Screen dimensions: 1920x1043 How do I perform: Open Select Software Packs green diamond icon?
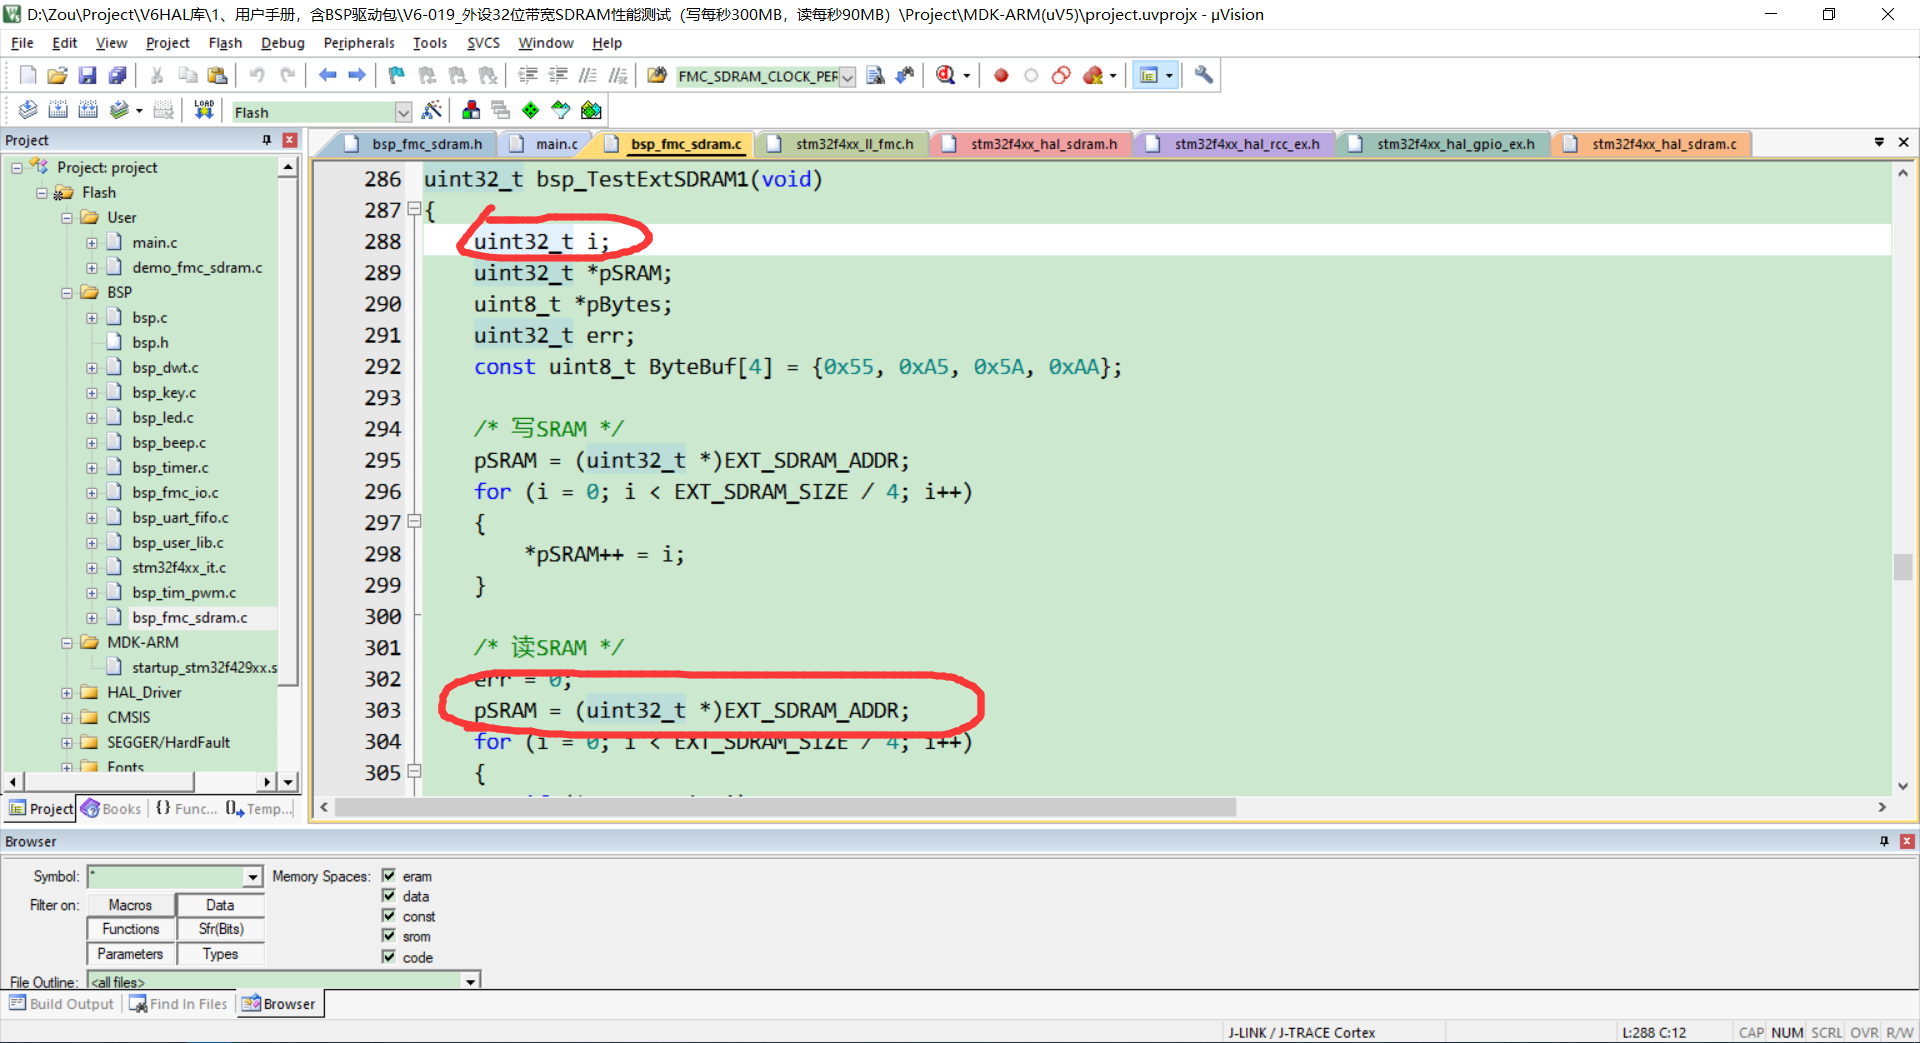pyautogui.click(x=531, y=110)
